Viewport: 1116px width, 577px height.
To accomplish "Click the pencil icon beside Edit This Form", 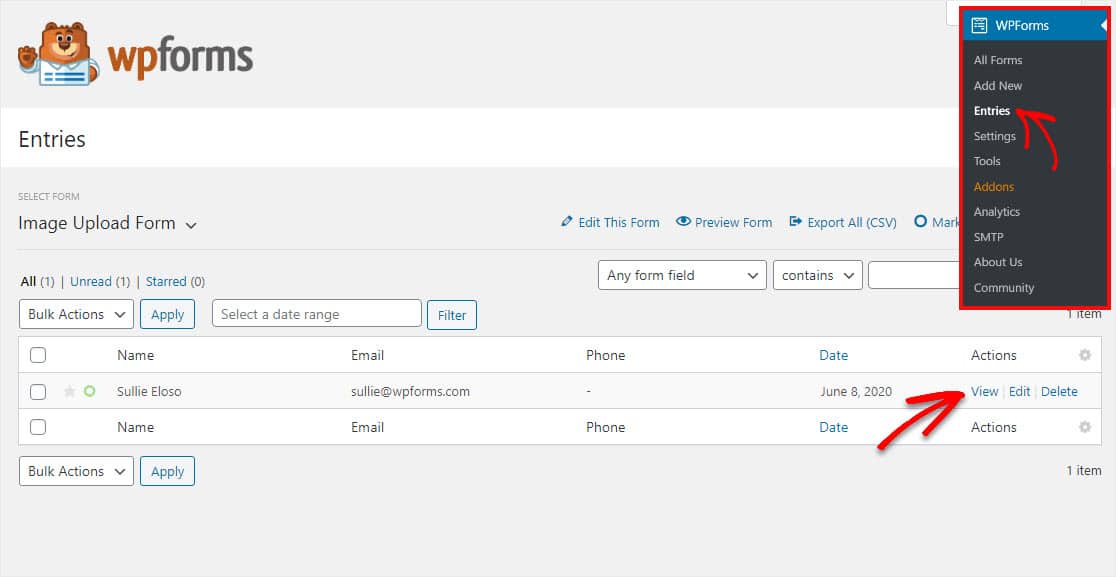I will 567,222.
